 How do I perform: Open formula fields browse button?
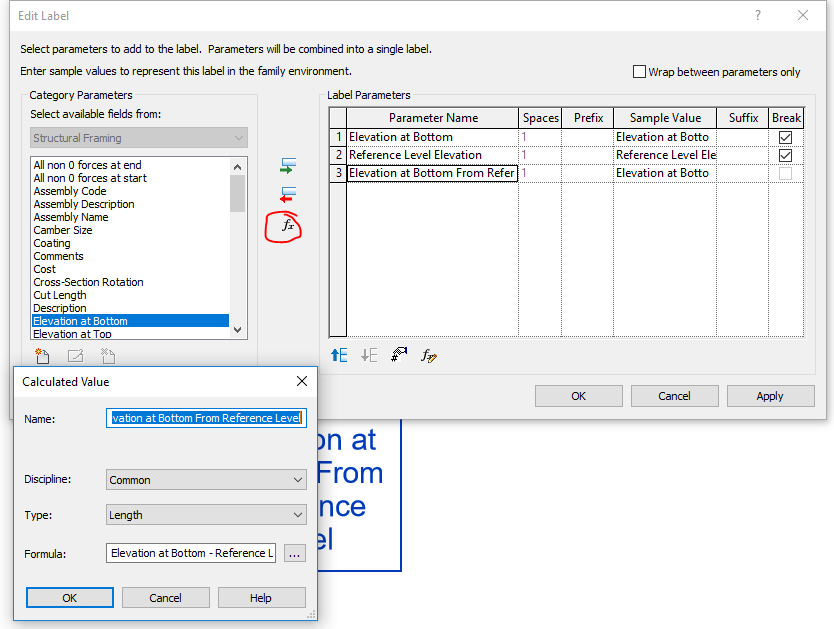click(x=294, y=553)
